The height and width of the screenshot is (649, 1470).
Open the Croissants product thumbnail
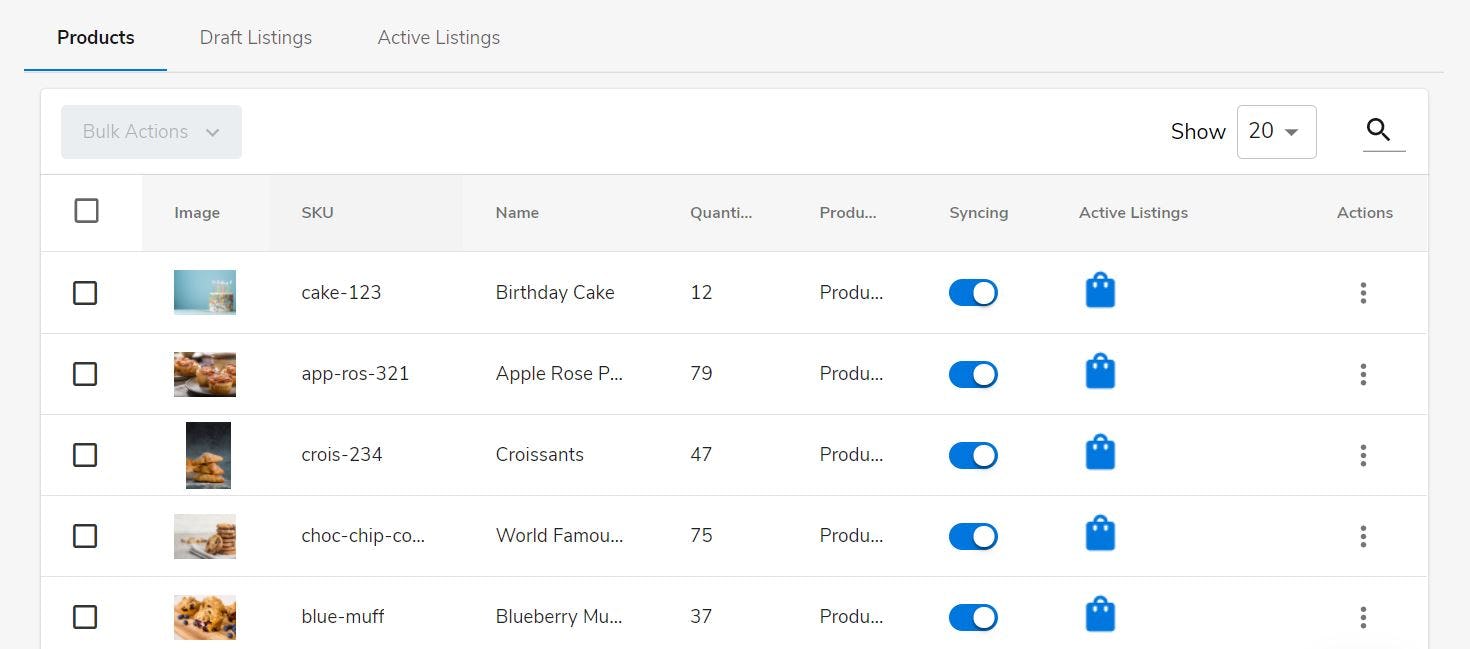click(x=208, y=455)
